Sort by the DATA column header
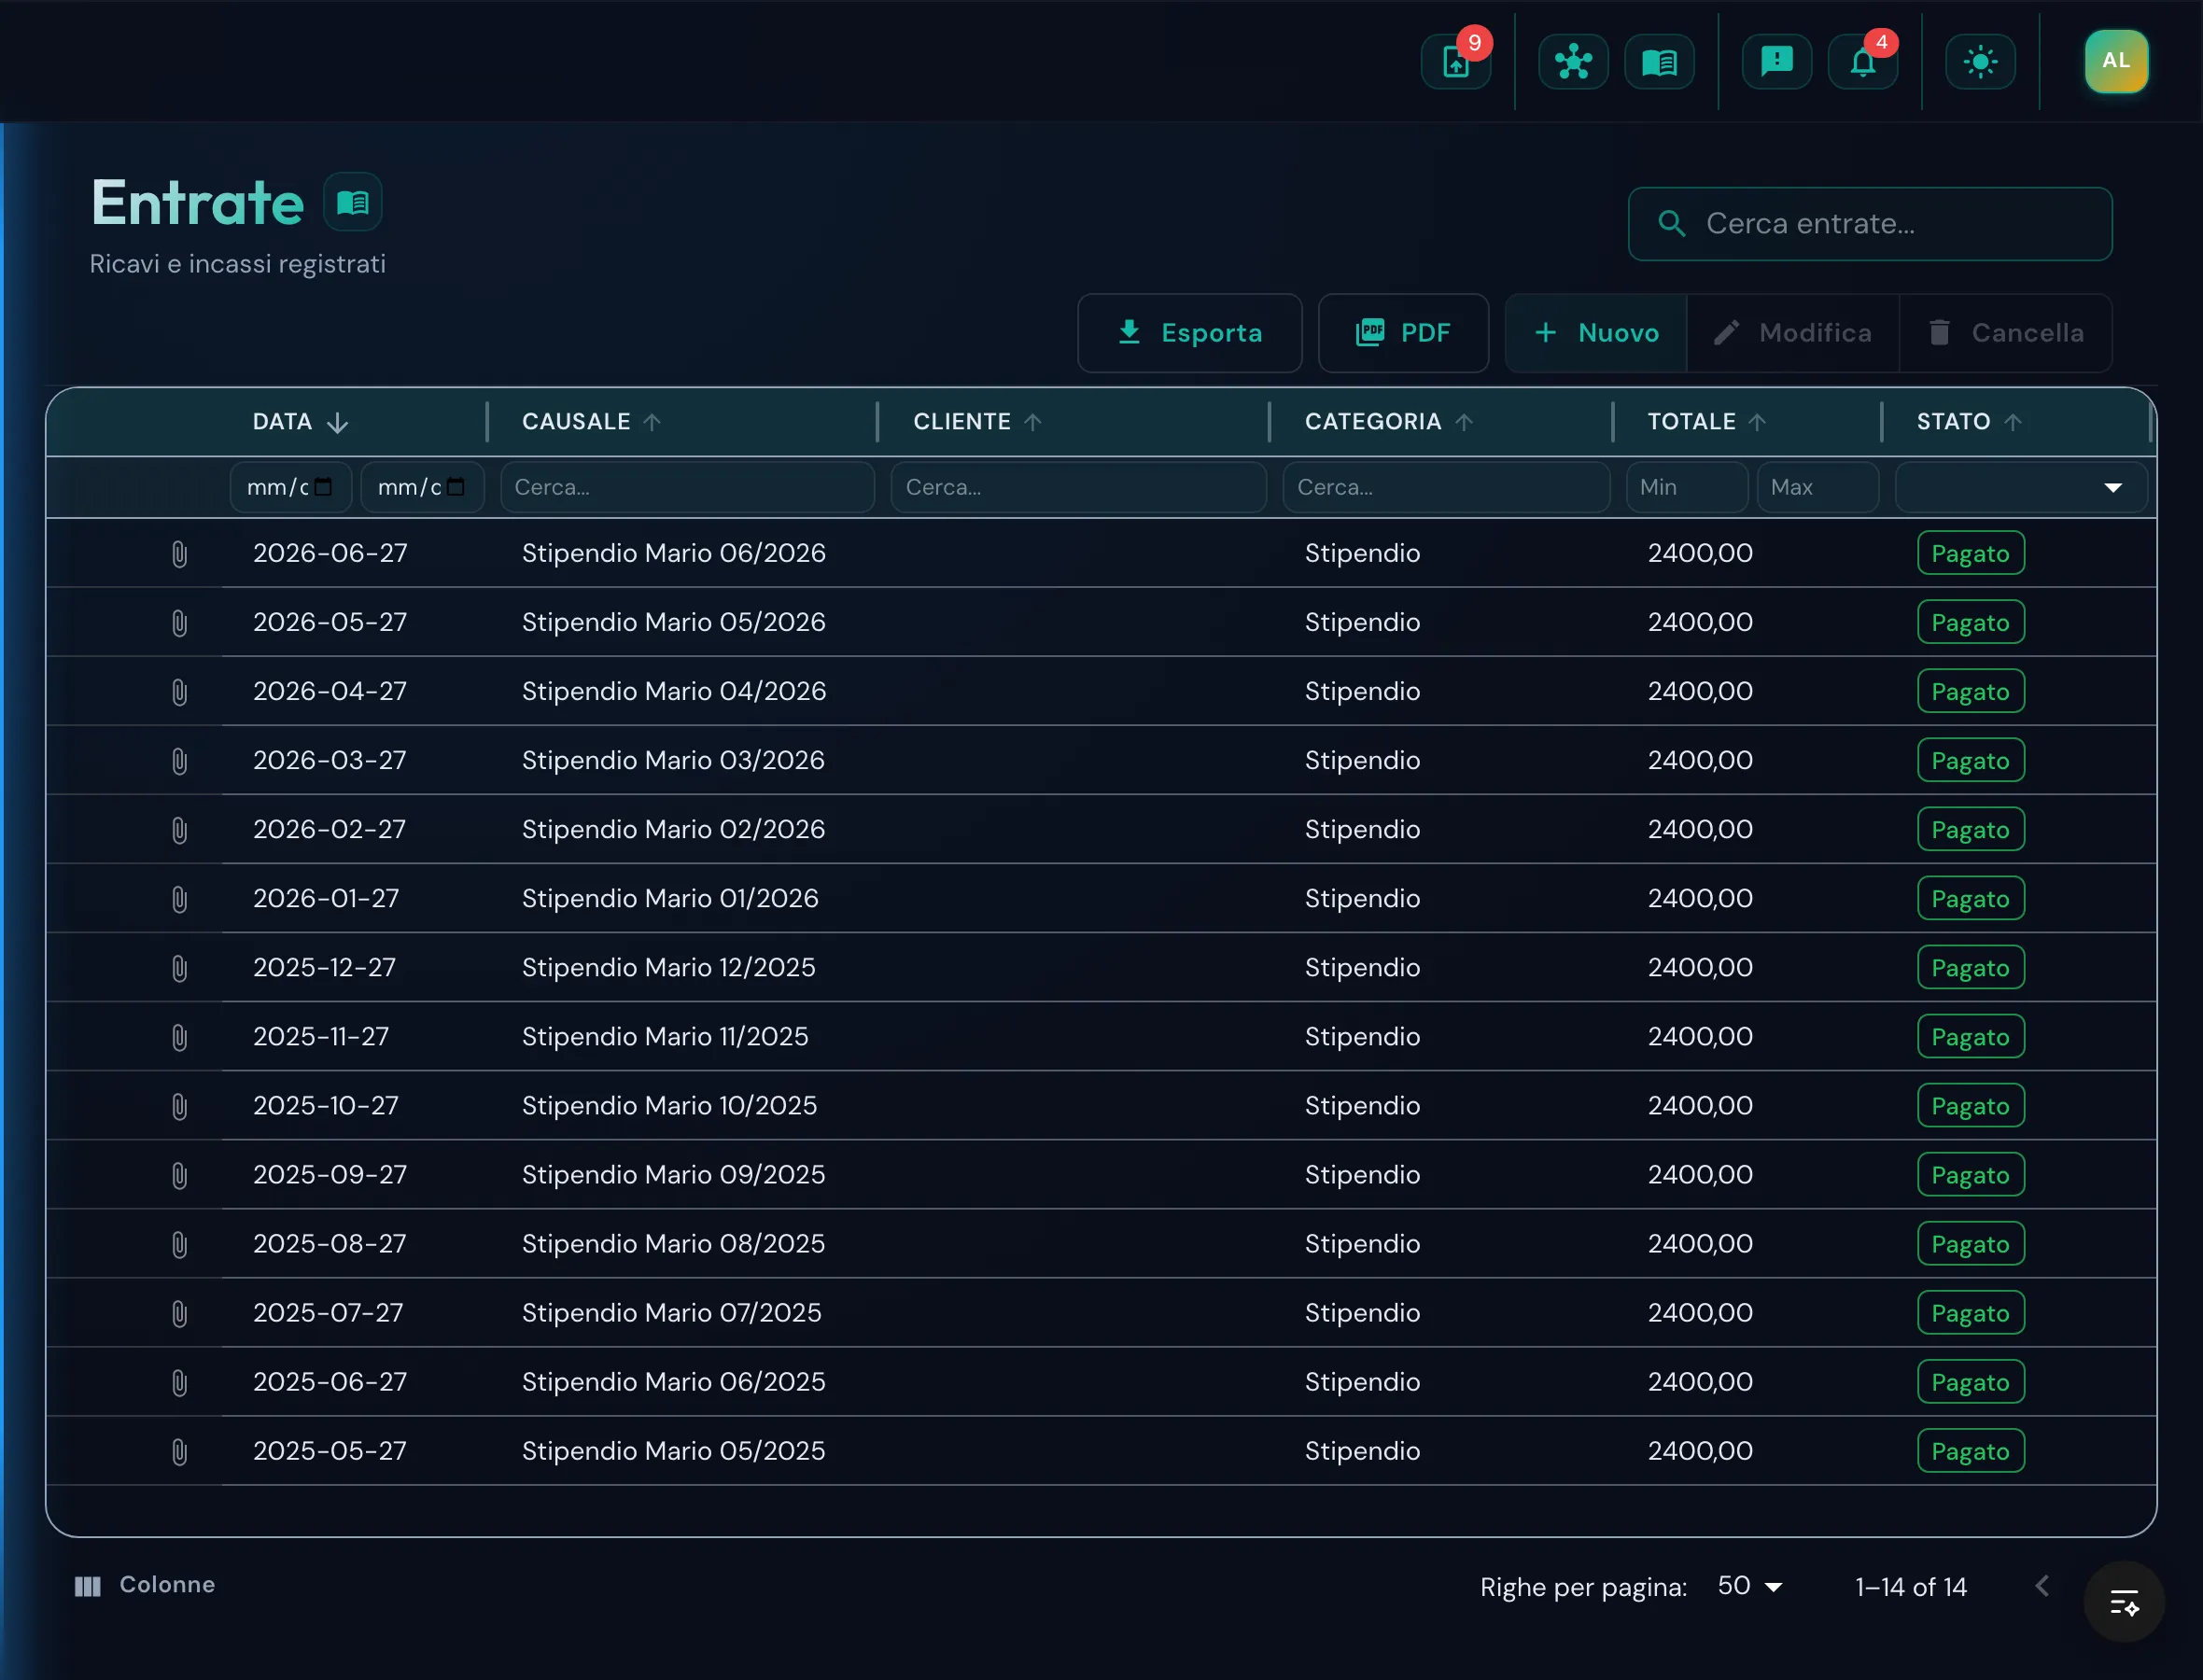 pos(300,422)
